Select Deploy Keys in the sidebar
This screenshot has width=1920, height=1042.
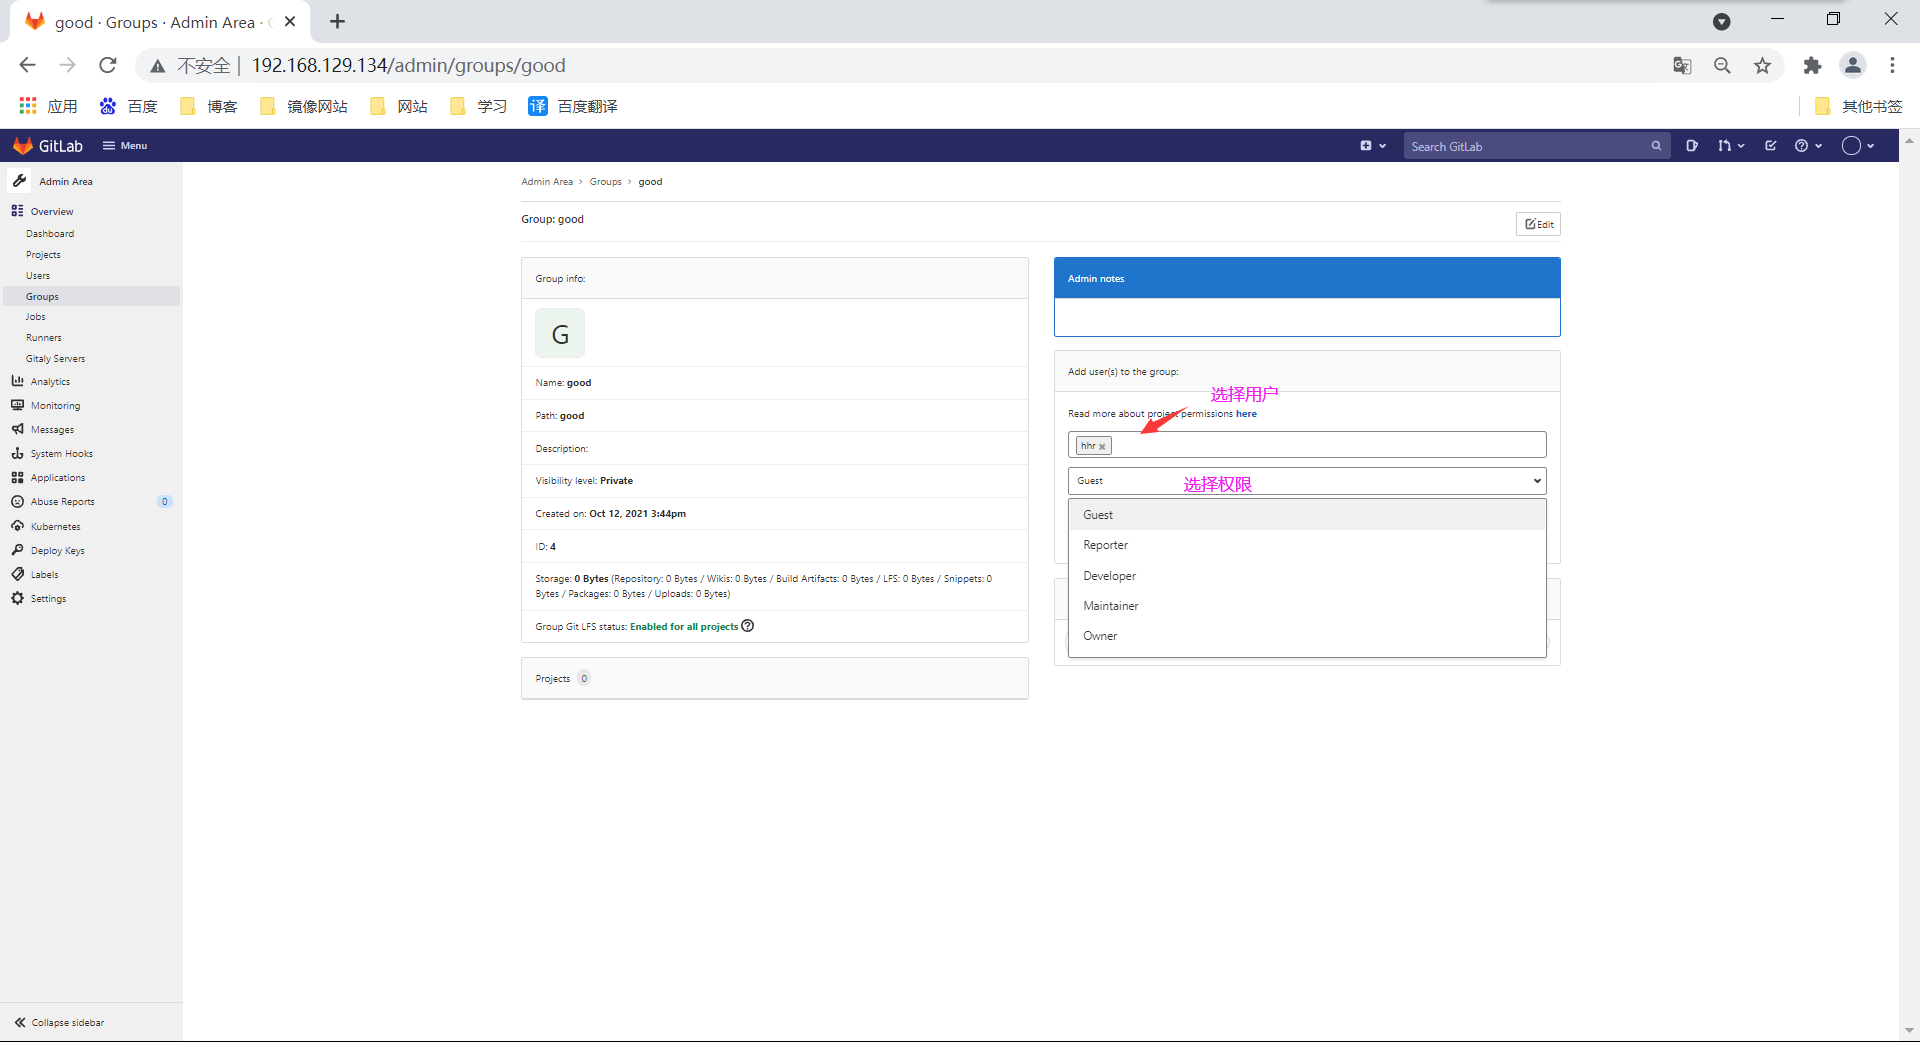pyautogui.click(x=56, y=550)
